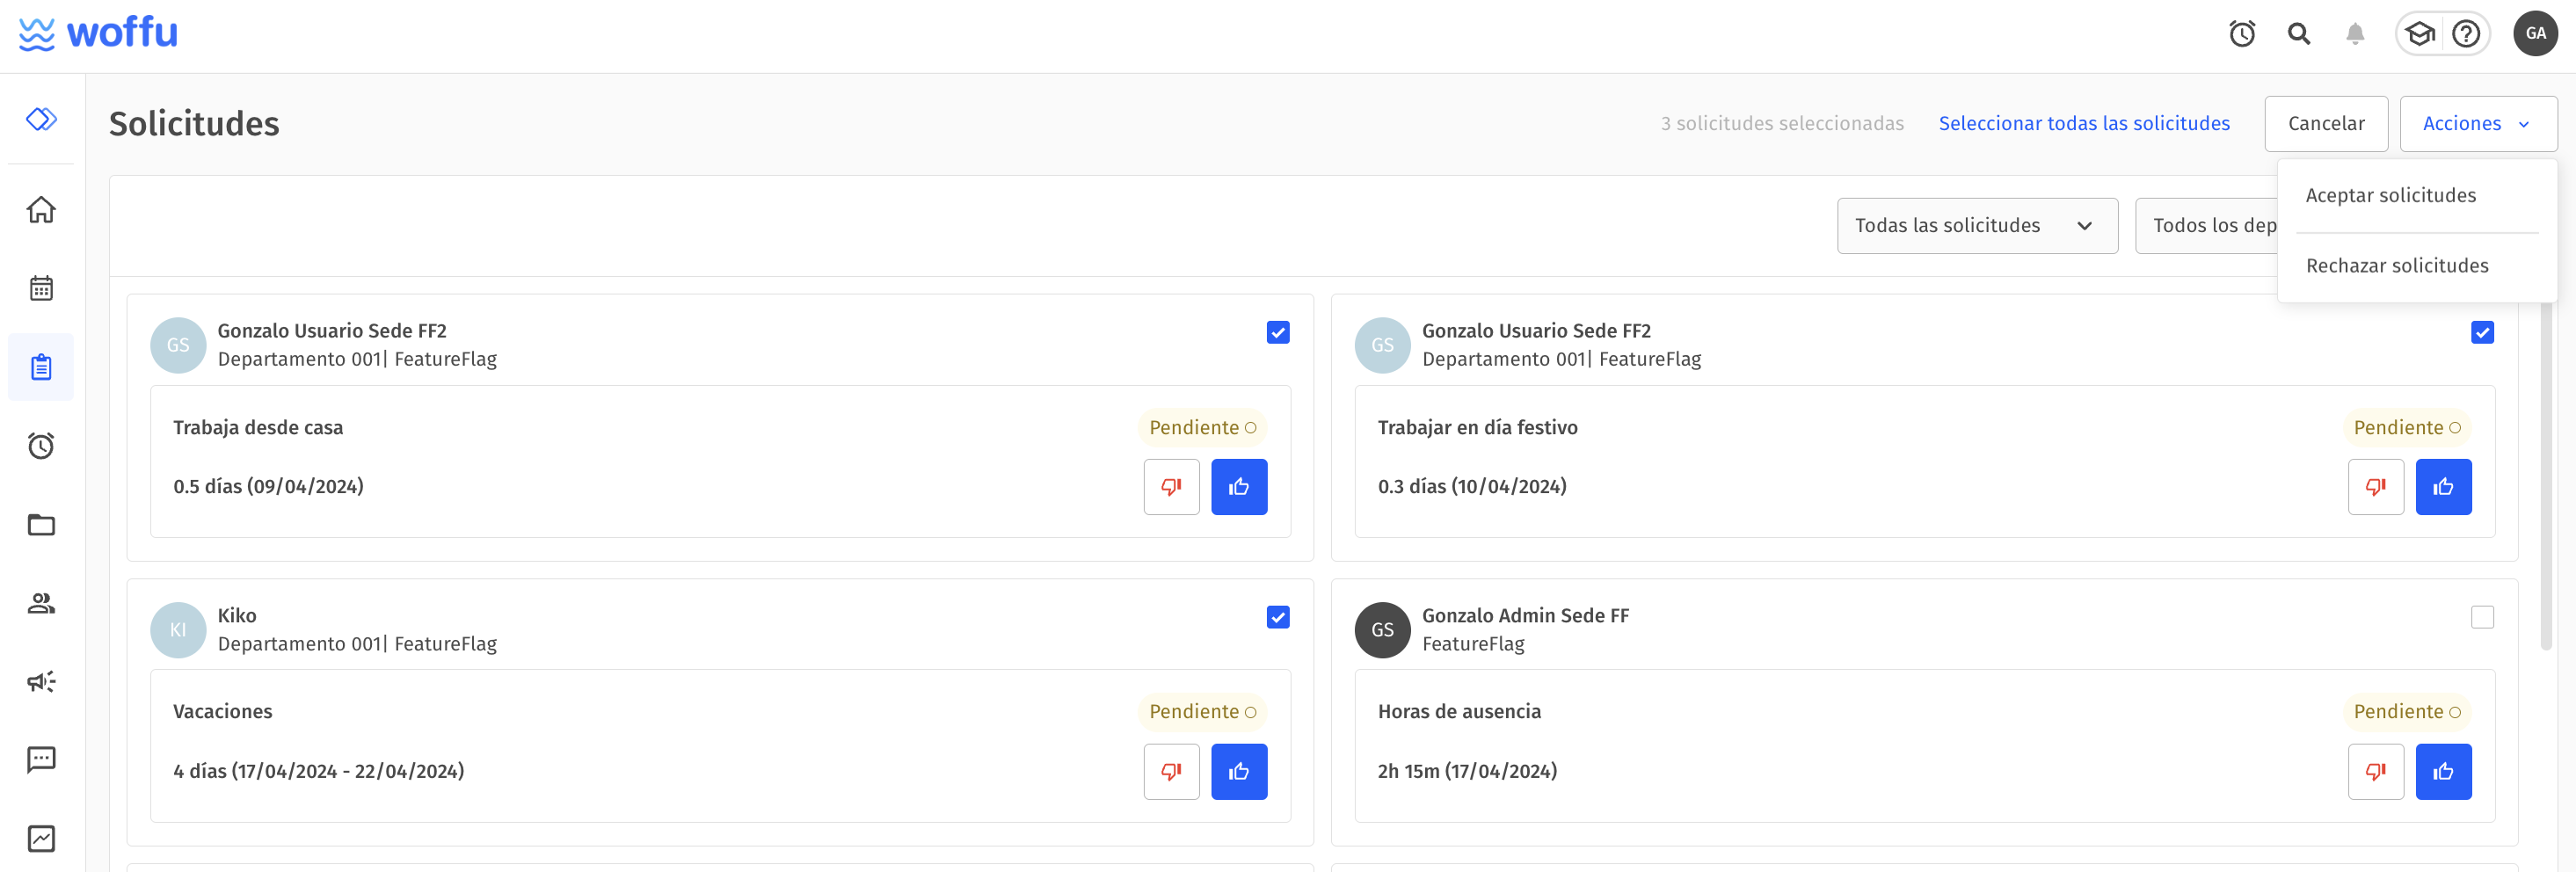Toggle the sidebar collapse diamond icon
Viewport: 2576px width, 872px height.
pos(41,119)
